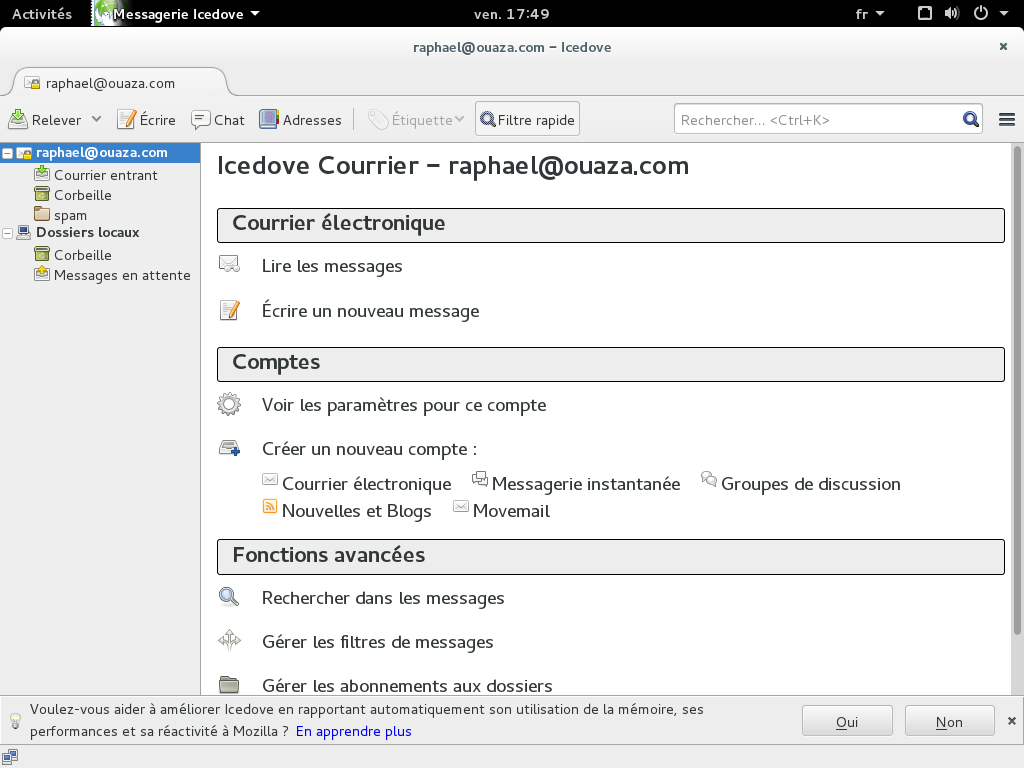1024x768 pixels.
Task: Select Courrier entrant folder
Action: point(105,175)
